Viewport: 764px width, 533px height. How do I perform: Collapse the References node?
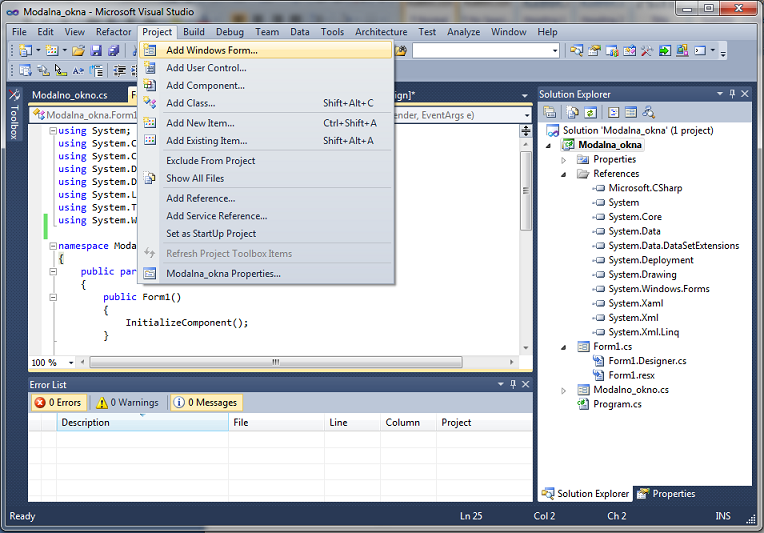564,174
